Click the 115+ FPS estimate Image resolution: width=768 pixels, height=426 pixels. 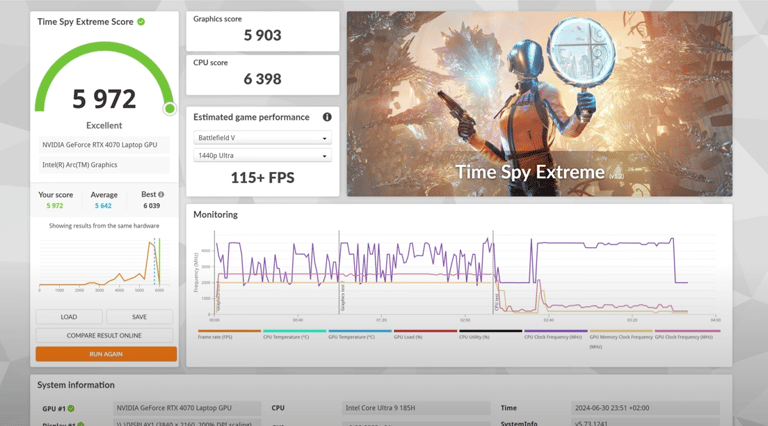click(263, 177)
